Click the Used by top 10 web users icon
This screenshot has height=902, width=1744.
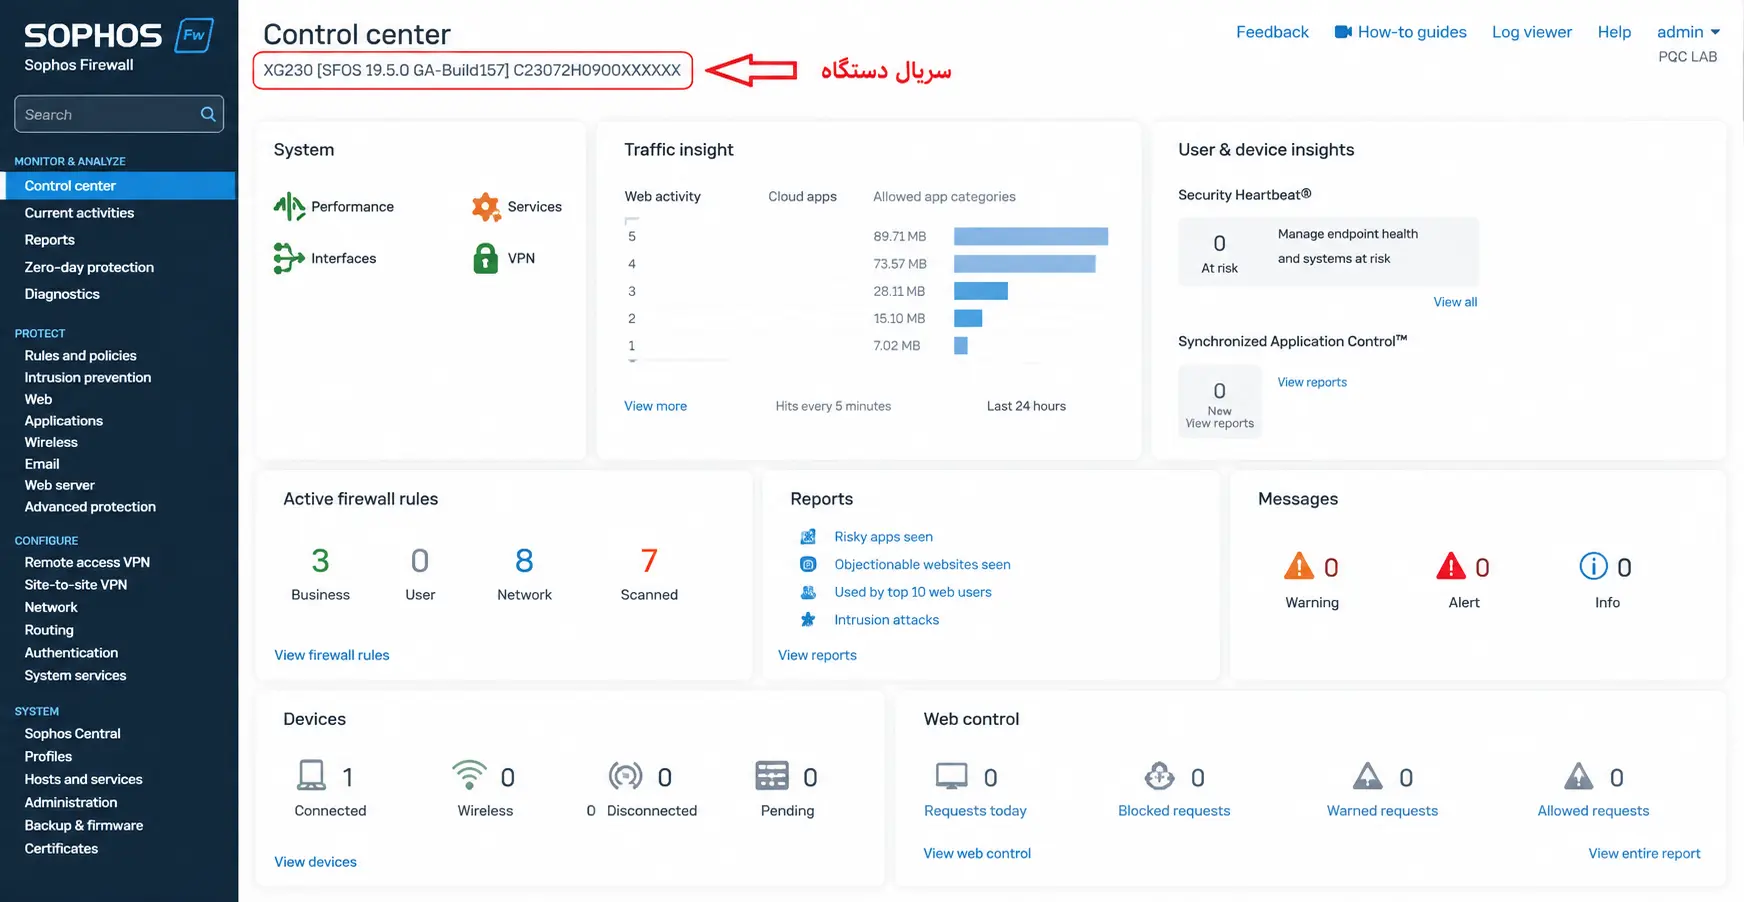808,592
